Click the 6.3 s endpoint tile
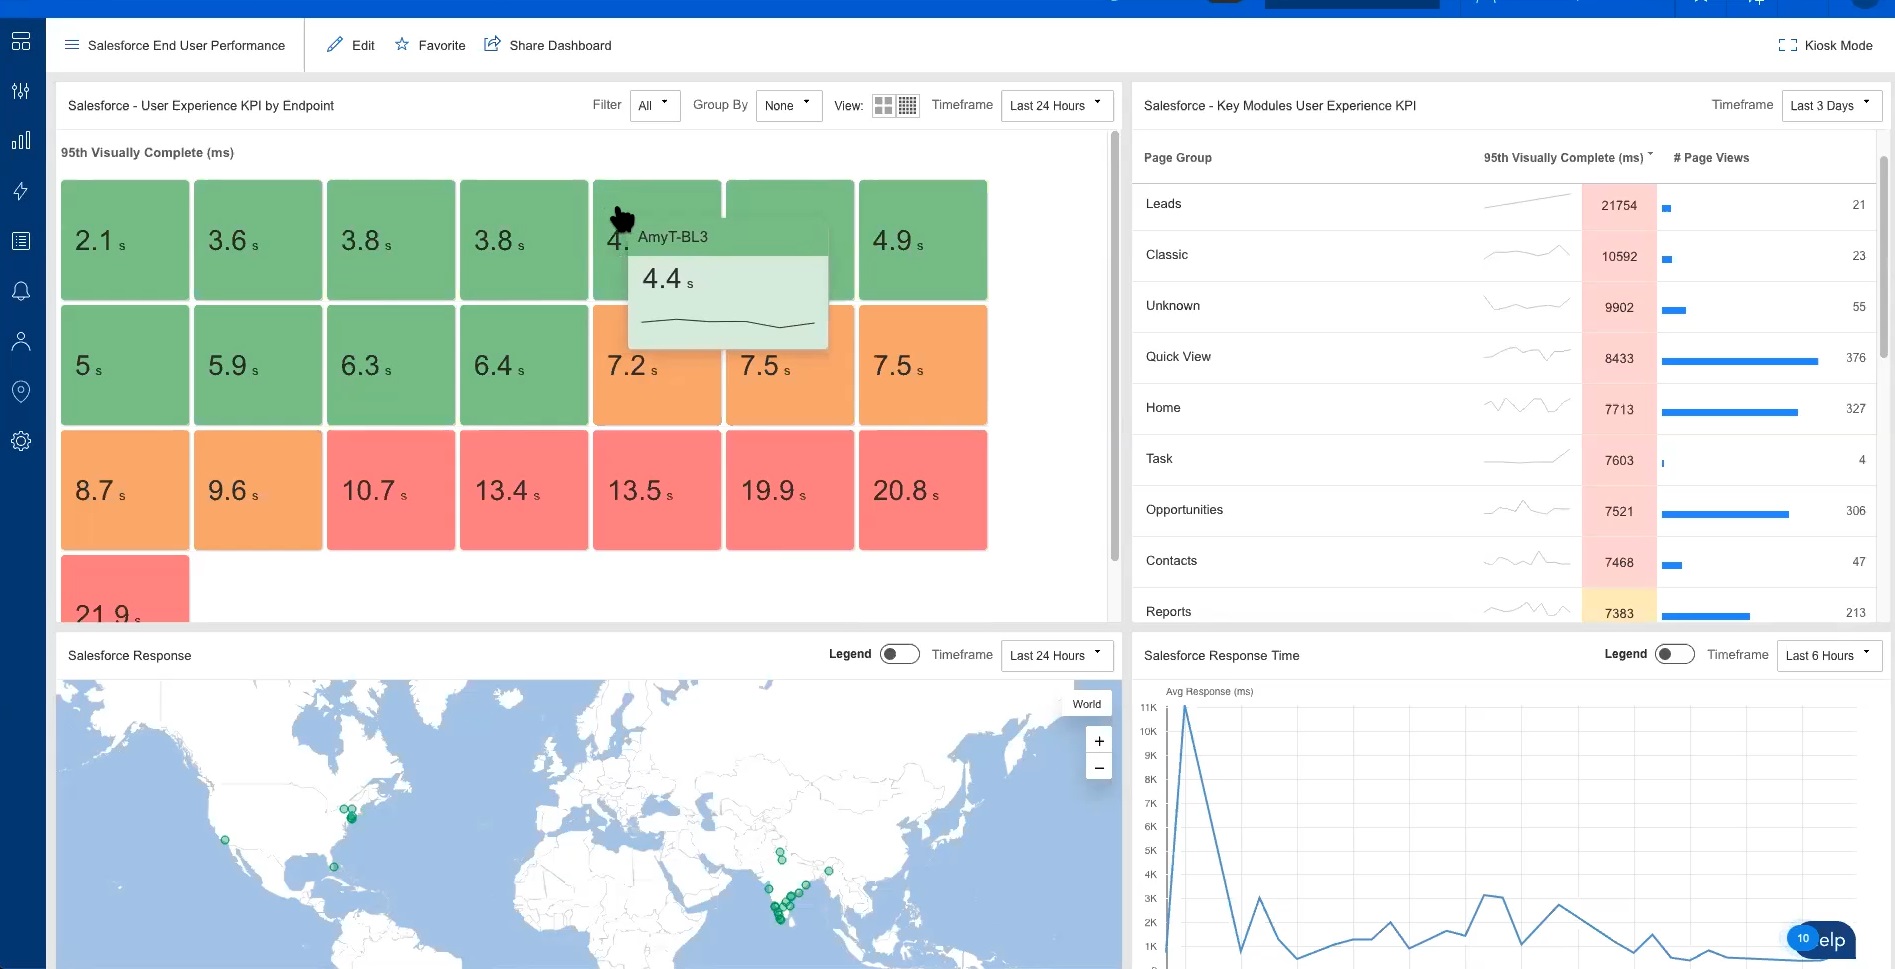The height and width of the screenshot is (969, 1895). [391, 365]
